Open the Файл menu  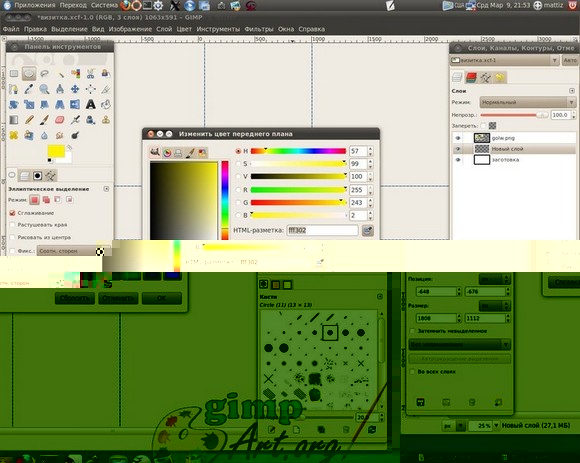(11, 29)
